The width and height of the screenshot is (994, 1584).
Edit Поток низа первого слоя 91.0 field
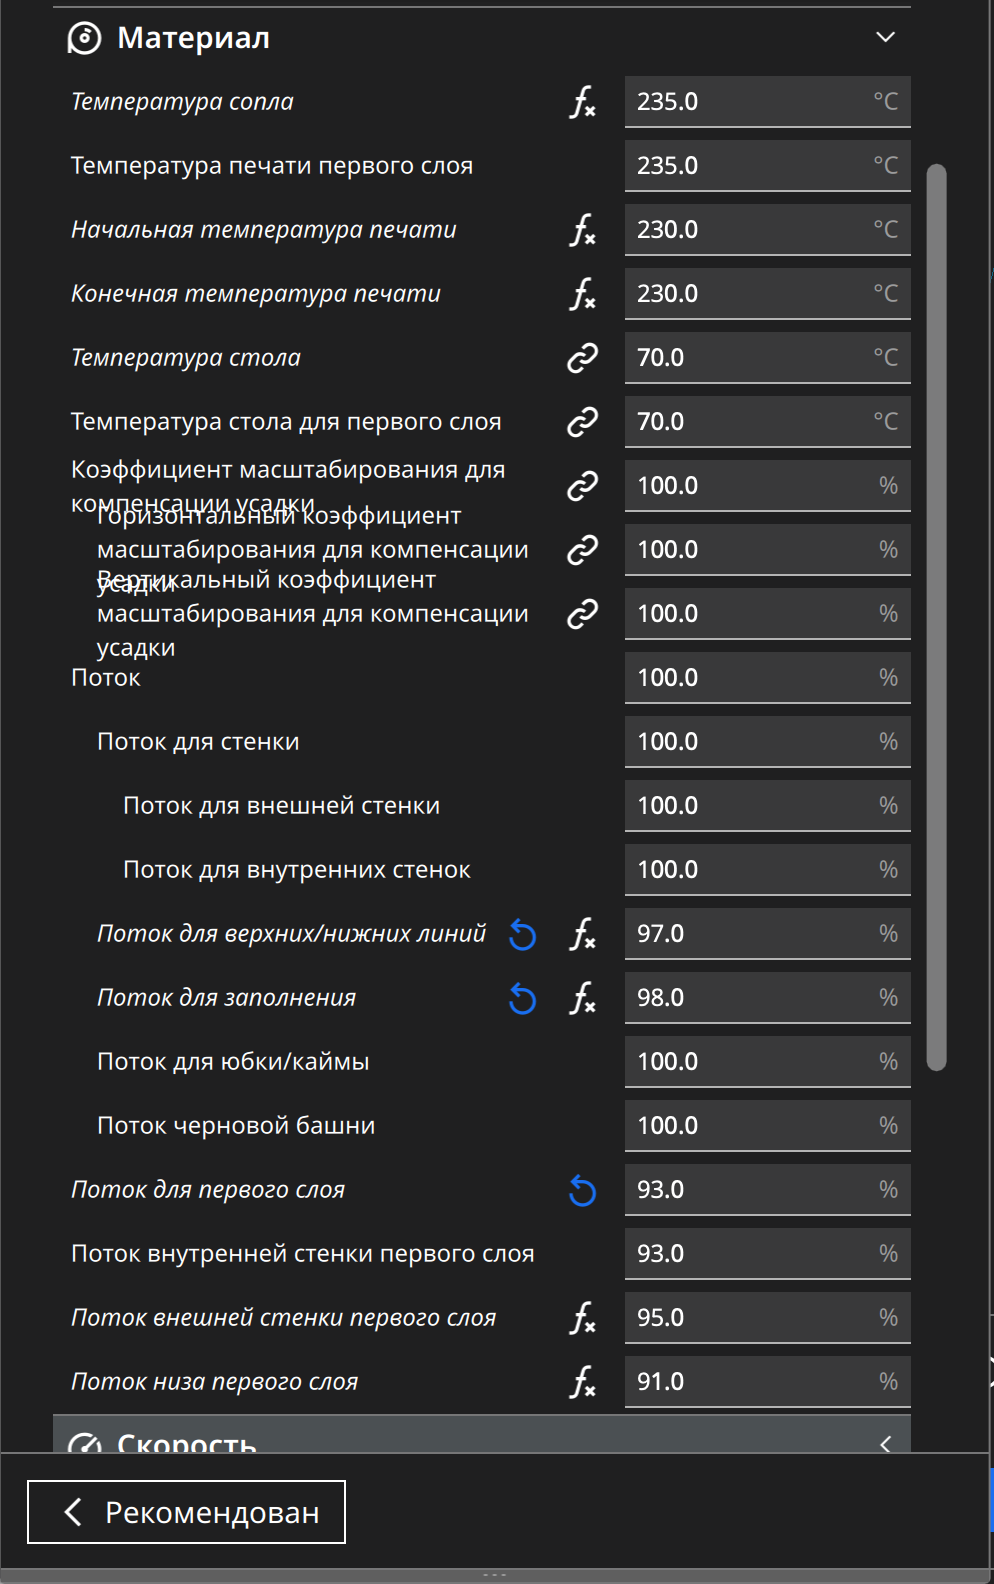coord(768,1382)
